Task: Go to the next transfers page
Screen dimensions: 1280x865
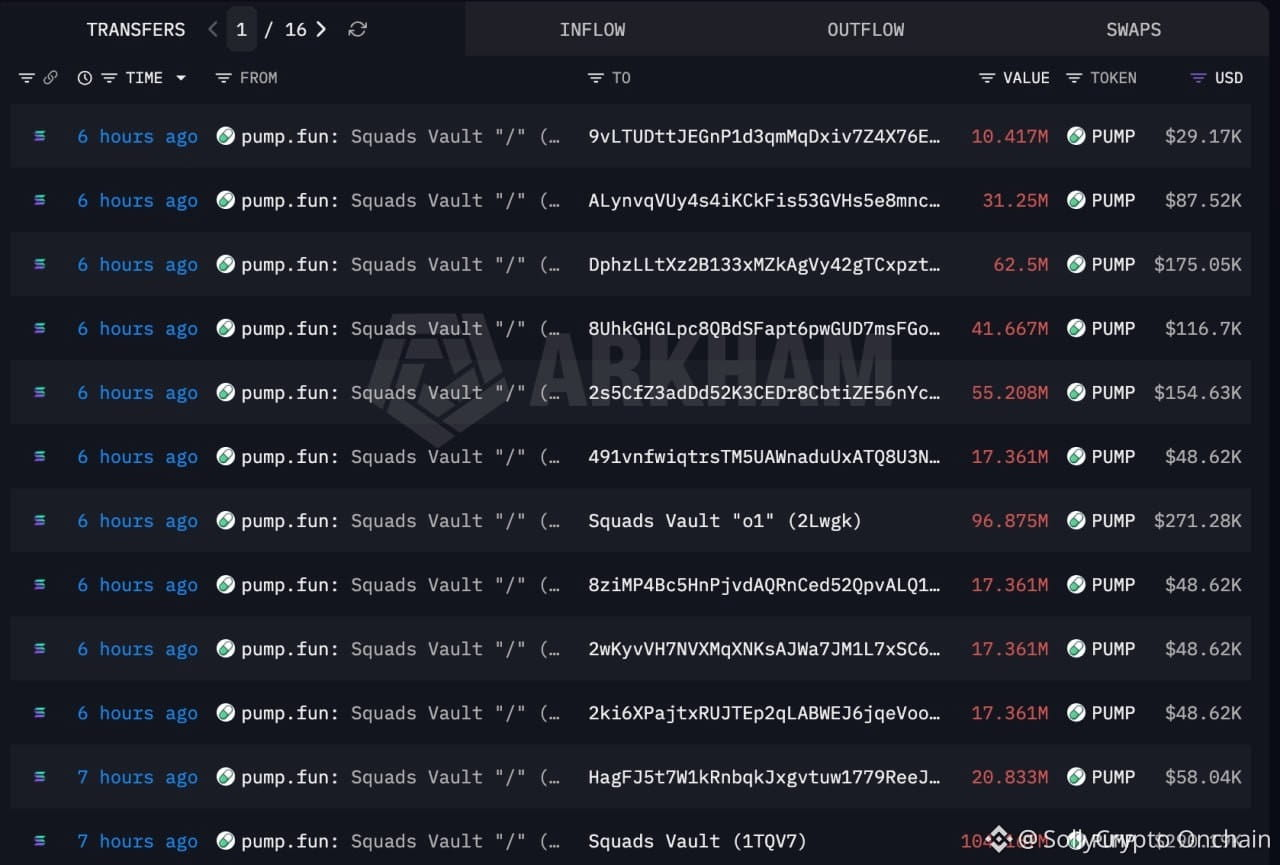Action: pos(321,30)
